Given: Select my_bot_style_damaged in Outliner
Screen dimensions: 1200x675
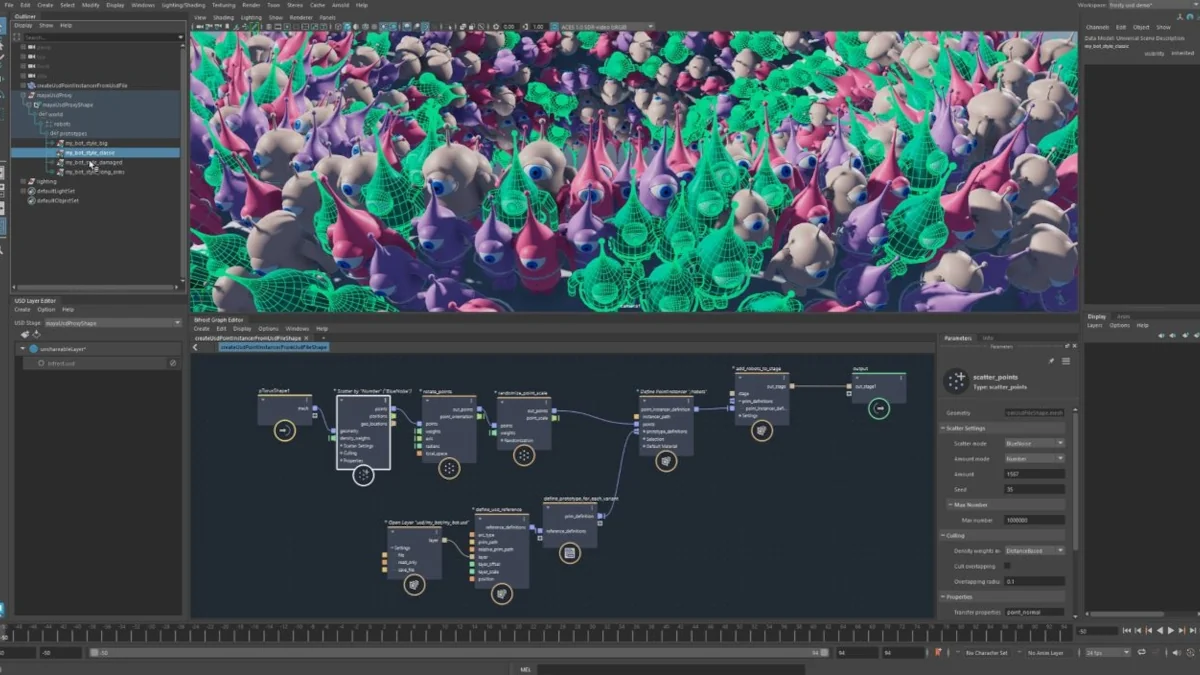Looking at the screenshot, I should (x=94, y=162).
